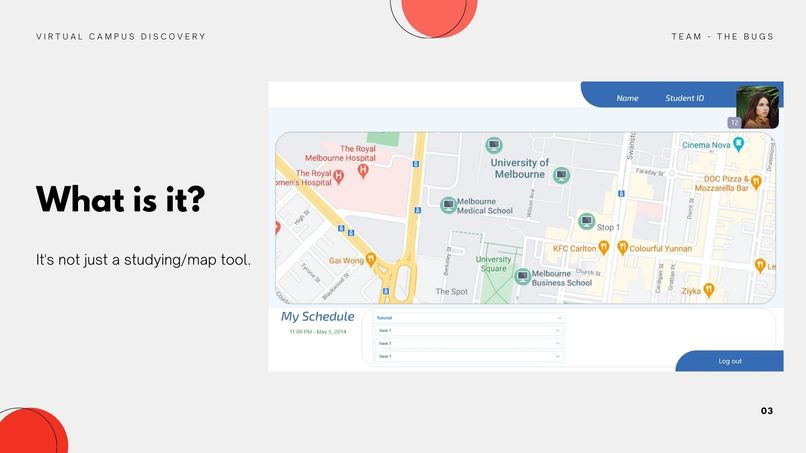Screen dimensions: 806x453
Task: Click the tram stop icon on Swanston Street
Action: (x=621, y=194)
